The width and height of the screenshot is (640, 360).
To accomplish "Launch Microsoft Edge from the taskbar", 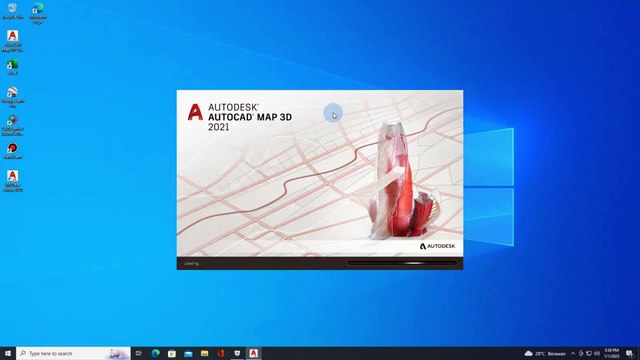I will [156, 353].
